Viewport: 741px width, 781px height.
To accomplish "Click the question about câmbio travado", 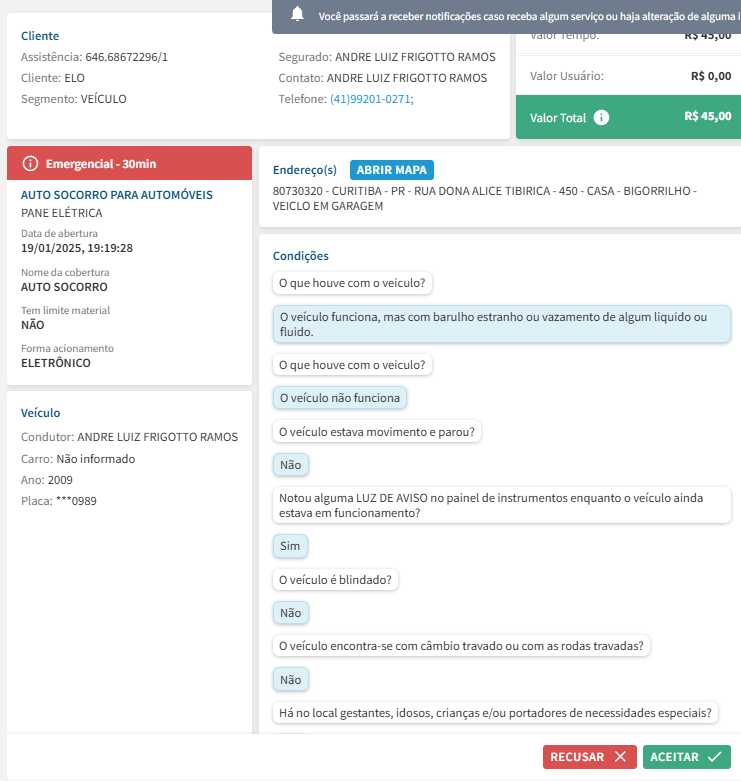I will pyautogui.click(x=461, y=646).
